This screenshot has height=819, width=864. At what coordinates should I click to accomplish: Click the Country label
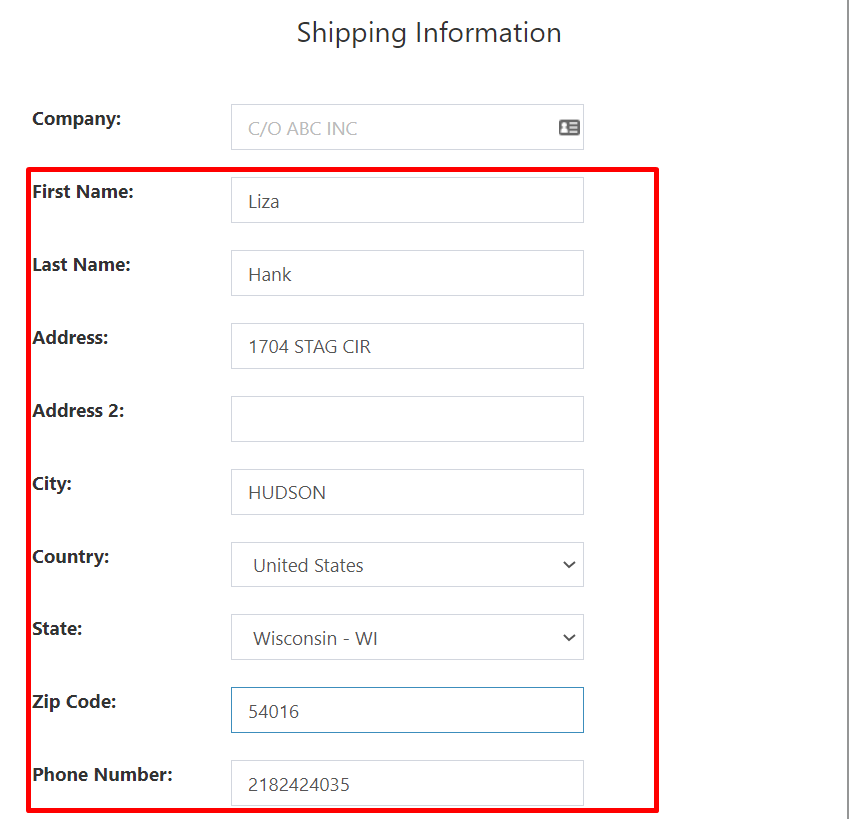click(71, 557)
